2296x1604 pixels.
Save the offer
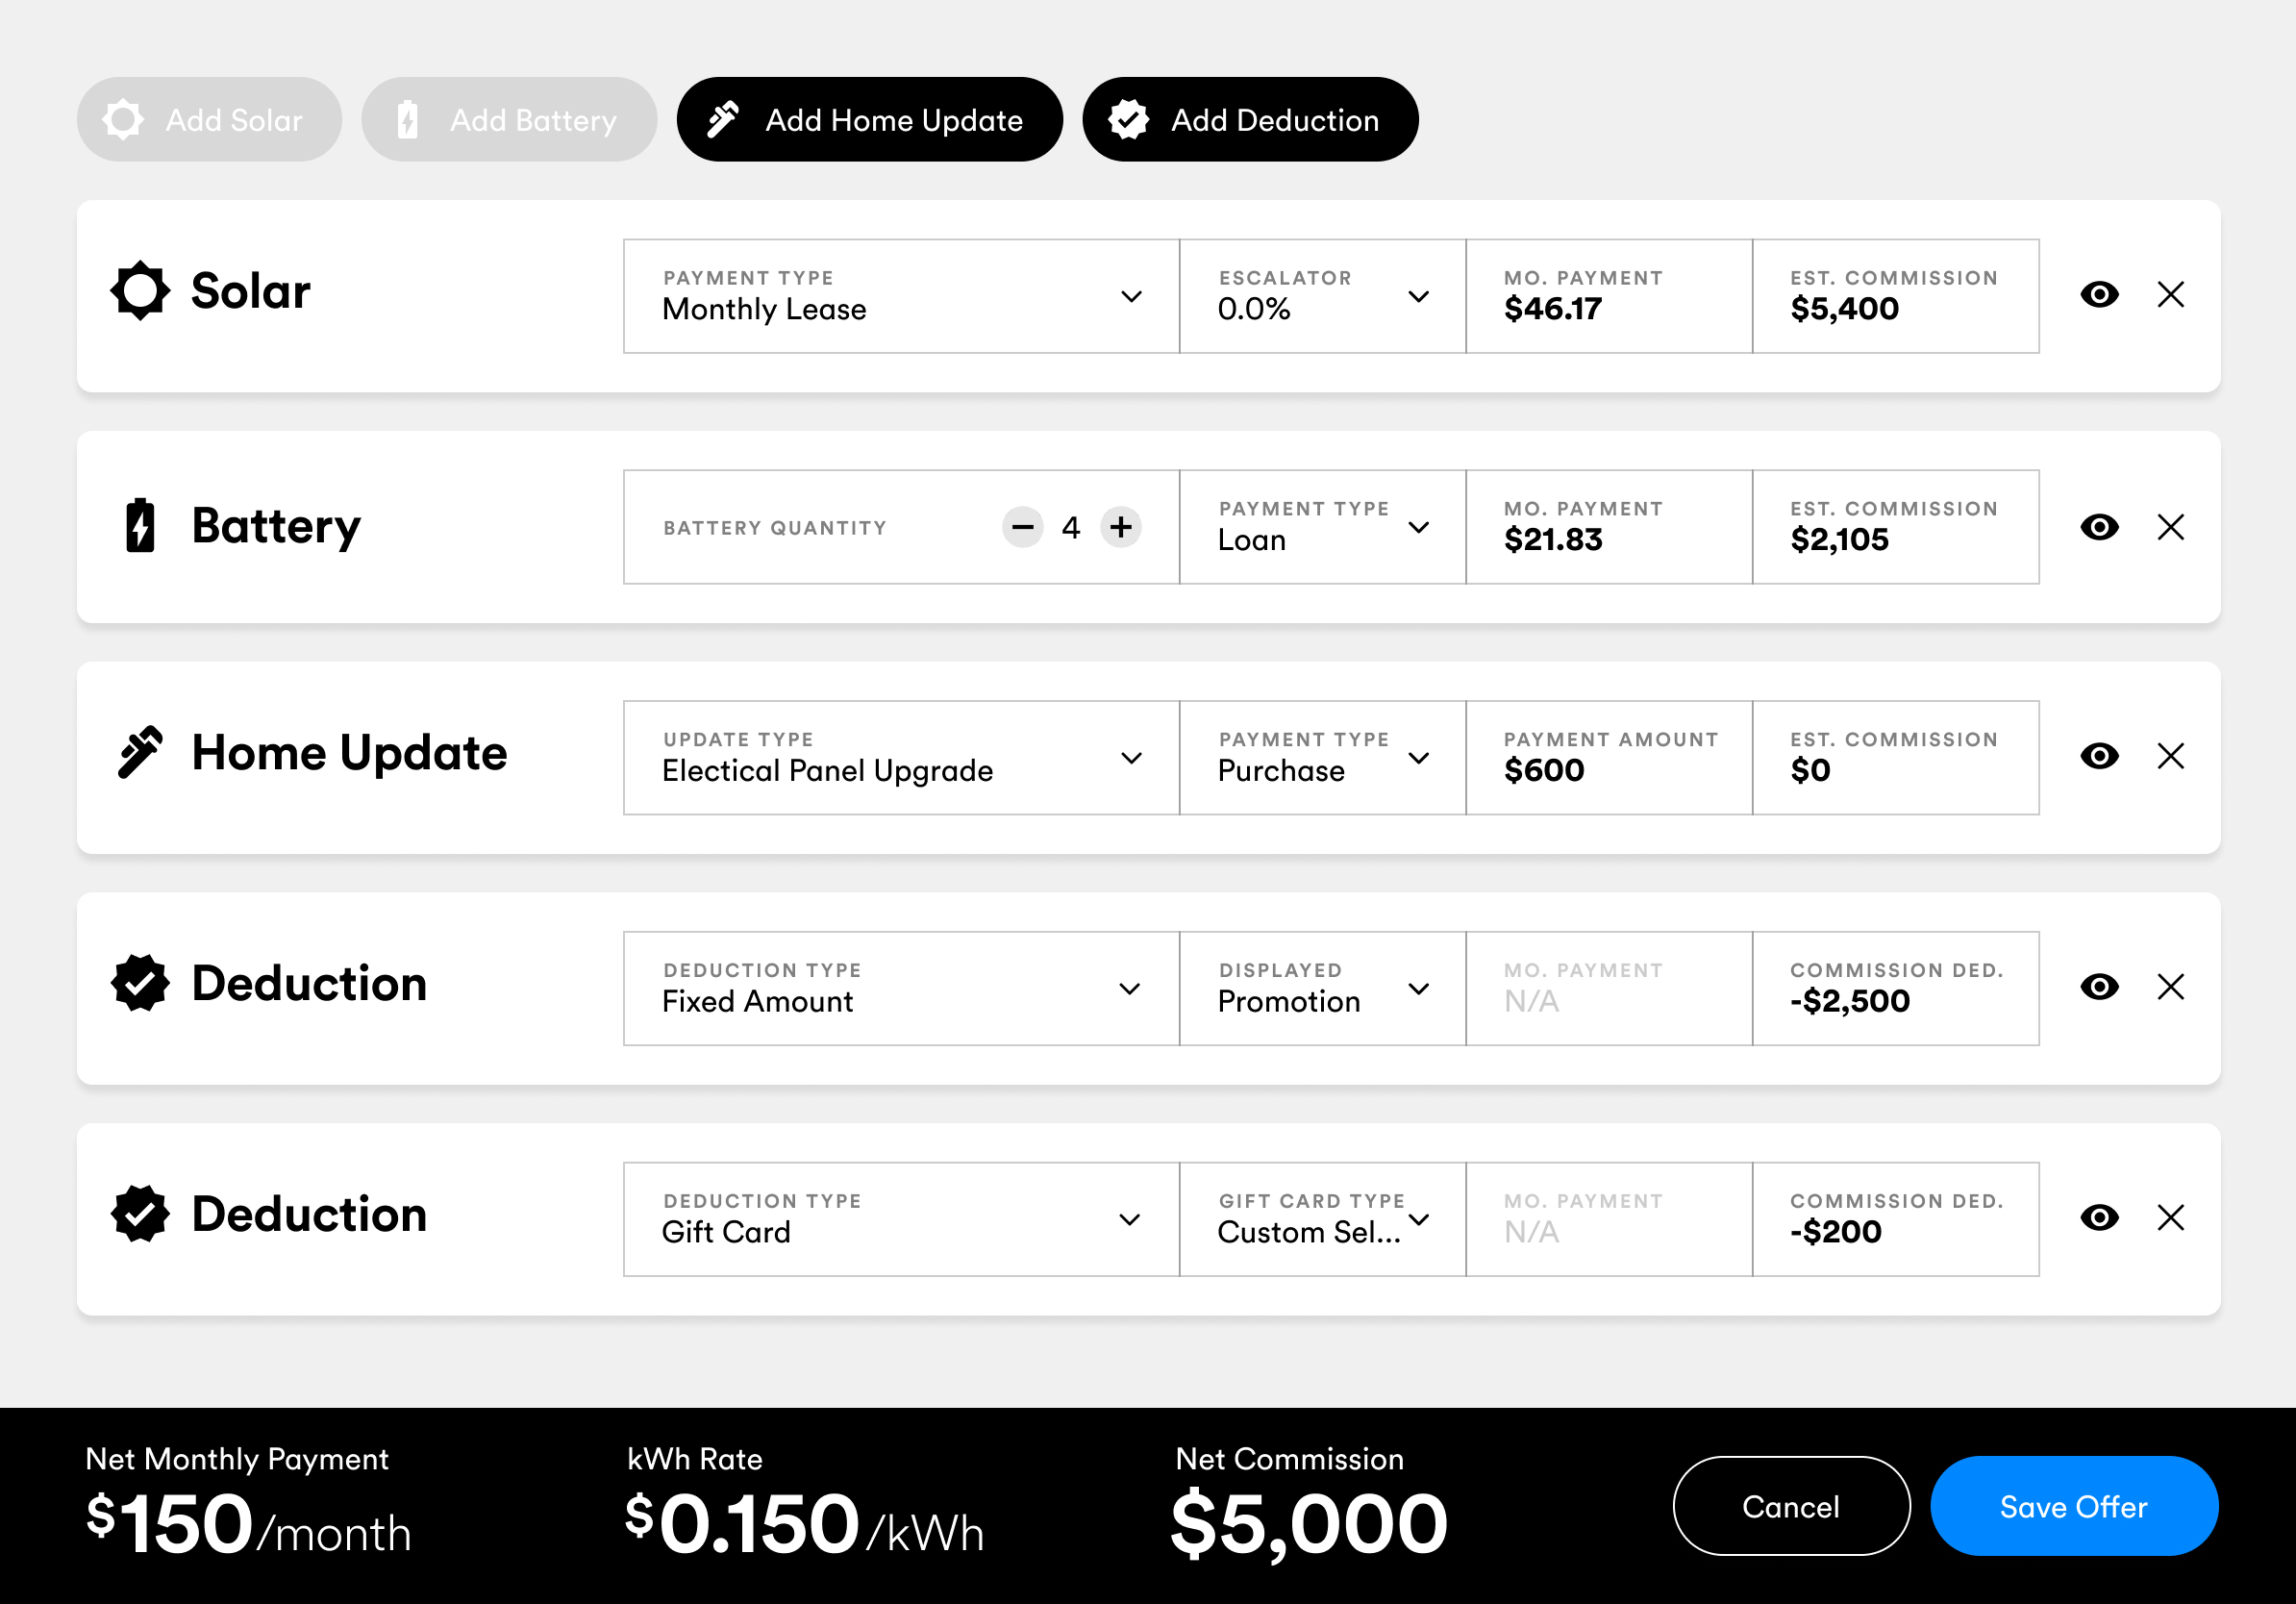[2073, 1506]
